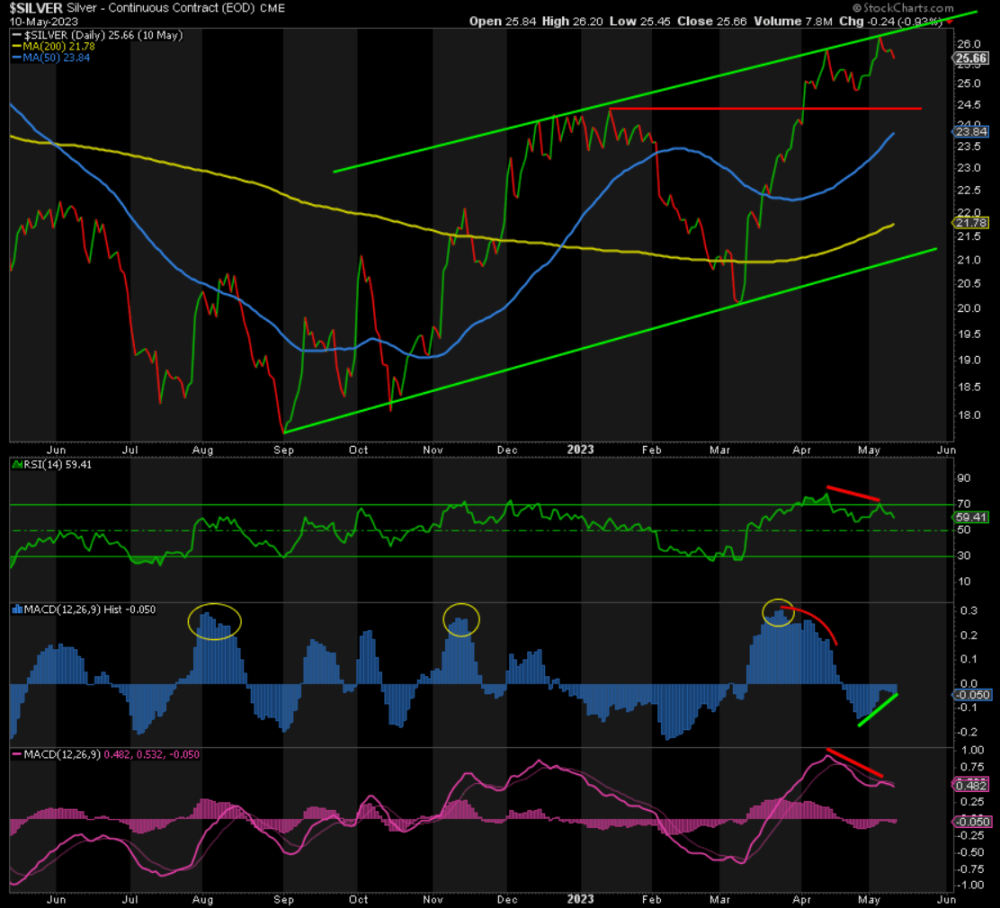Click the 59.41 RSI value tag on right axis
The height and width of the screenshot is (908, 1000).
[x=973, y=518]
